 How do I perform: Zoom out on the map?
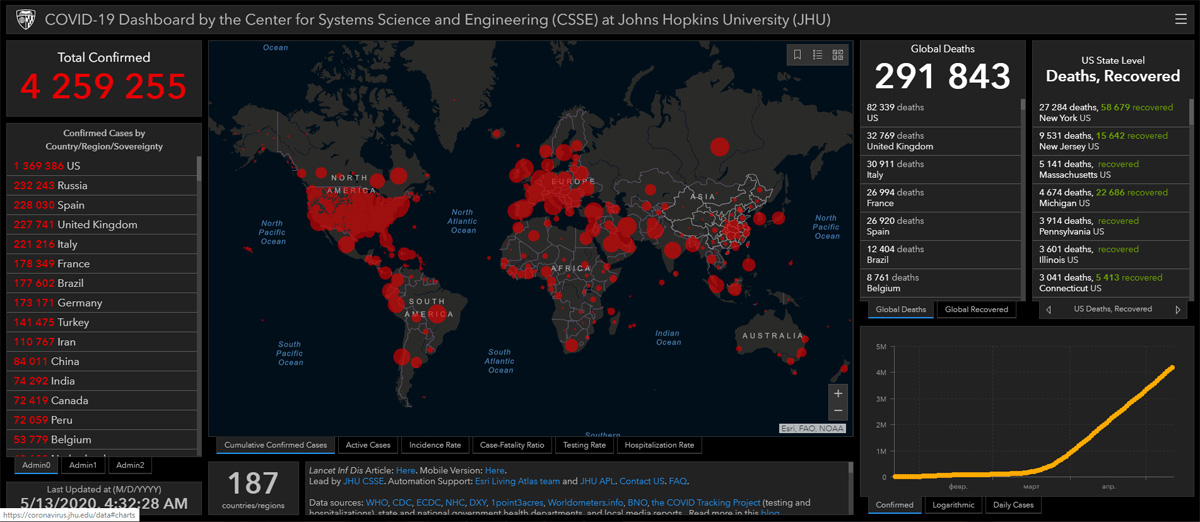[838, 411]
